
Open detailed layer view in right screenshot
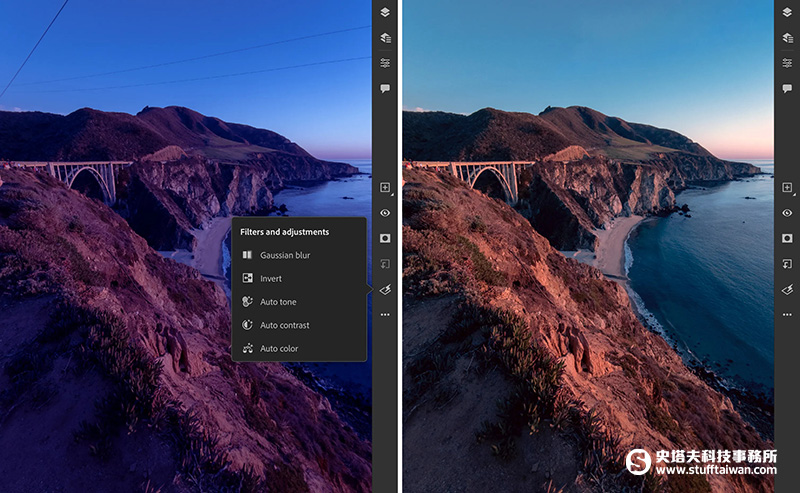[787, 38]
